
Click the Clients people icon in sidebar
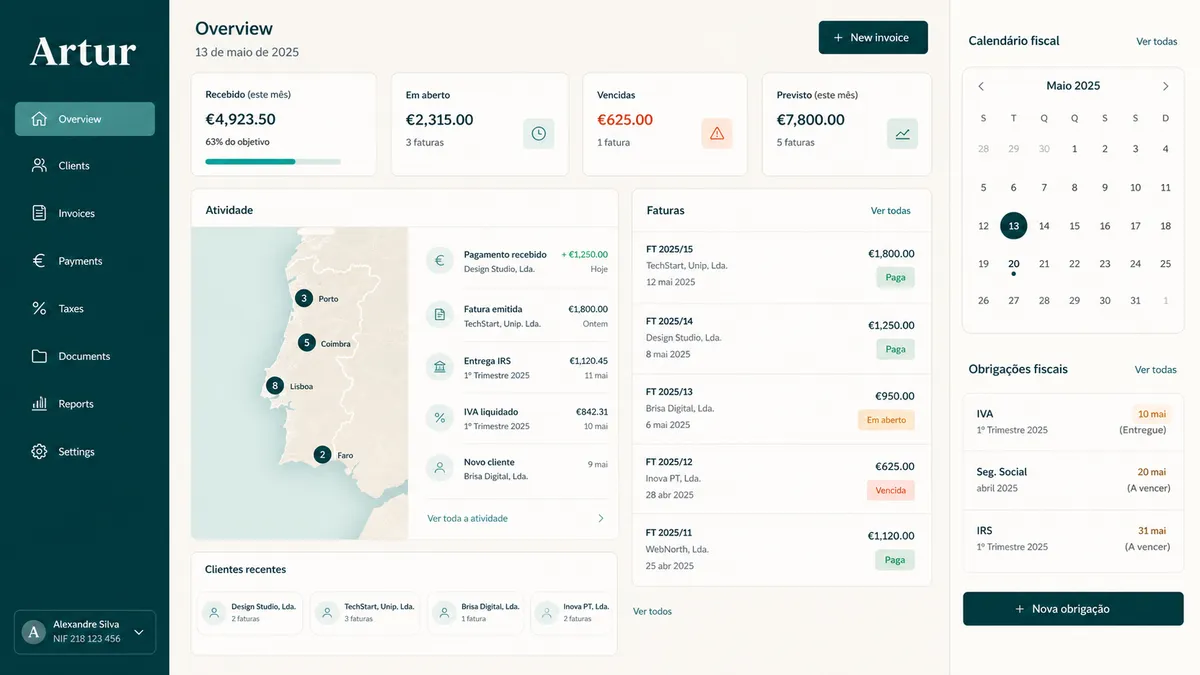[39, 165]
